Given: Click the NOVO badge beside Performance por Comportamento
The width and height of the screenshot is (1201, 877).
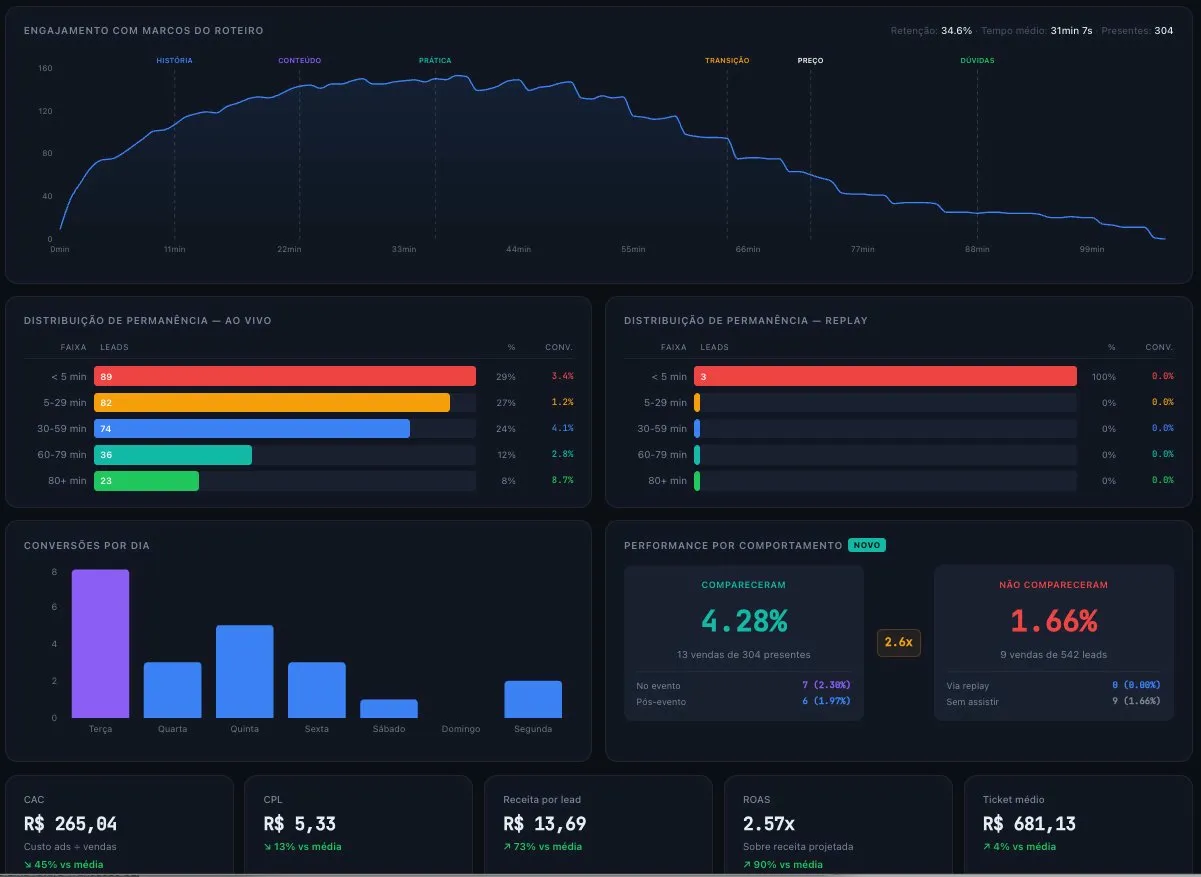Looking at the screenshot, I should tap(867, 545).
